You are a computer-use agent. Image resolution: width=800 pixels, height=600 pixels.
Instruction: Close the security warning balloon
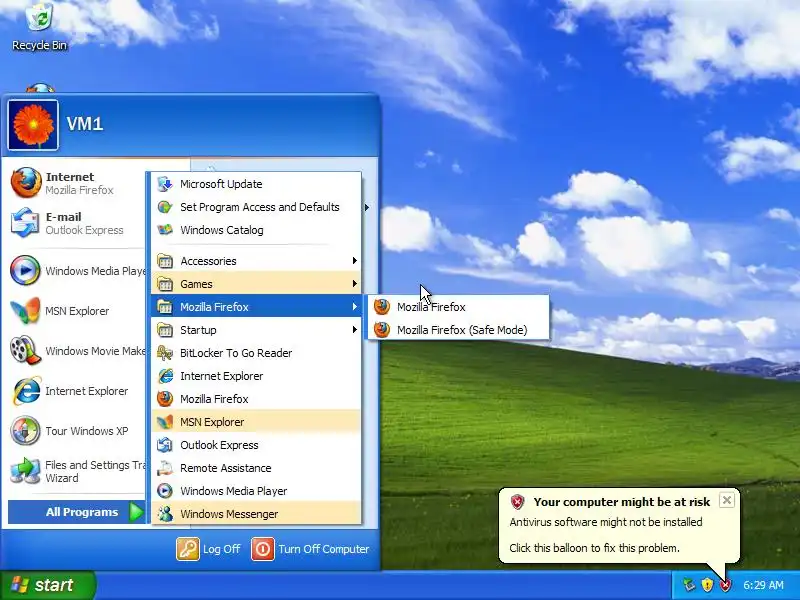coord(727,500)
